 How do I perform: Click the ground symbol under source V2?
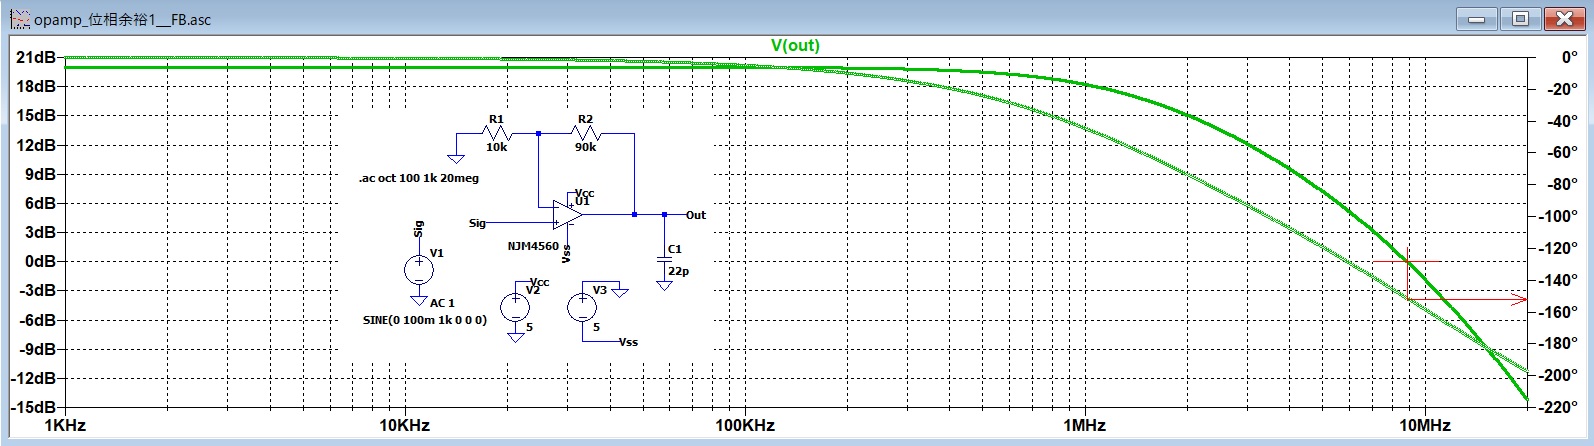(x=515, y=338)
